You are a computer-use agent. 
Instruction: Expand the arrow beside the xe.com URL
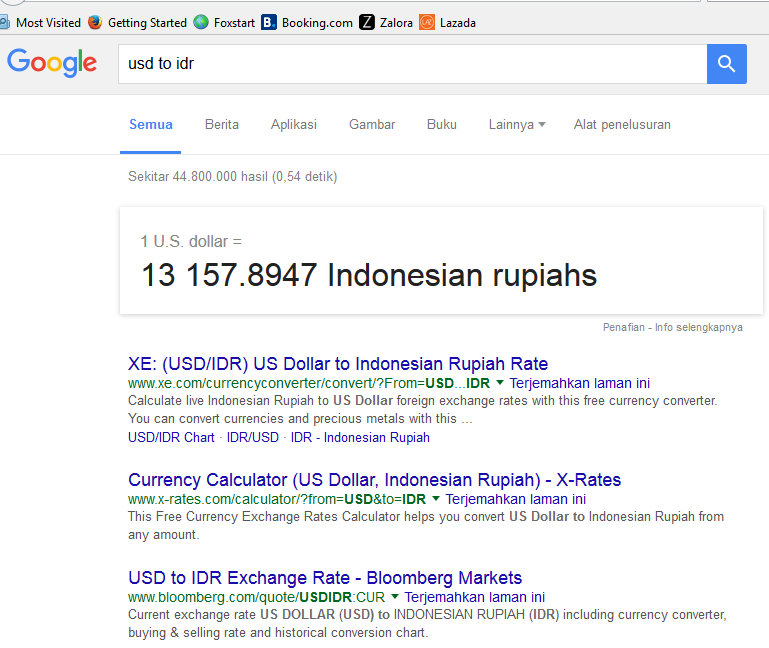click(x=500, y=383)
